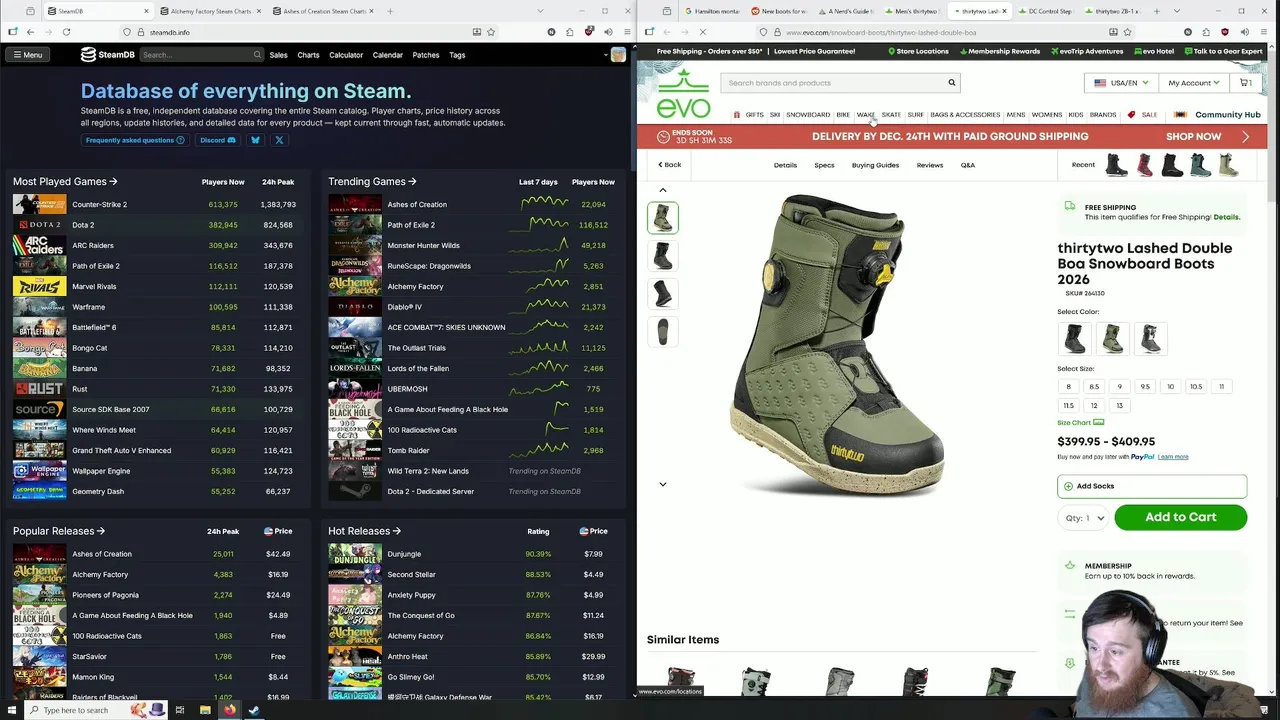This screenshot has width=1280, height=720.
Task: Advance the delivery banner with the right arrow
Action: 1245,137
